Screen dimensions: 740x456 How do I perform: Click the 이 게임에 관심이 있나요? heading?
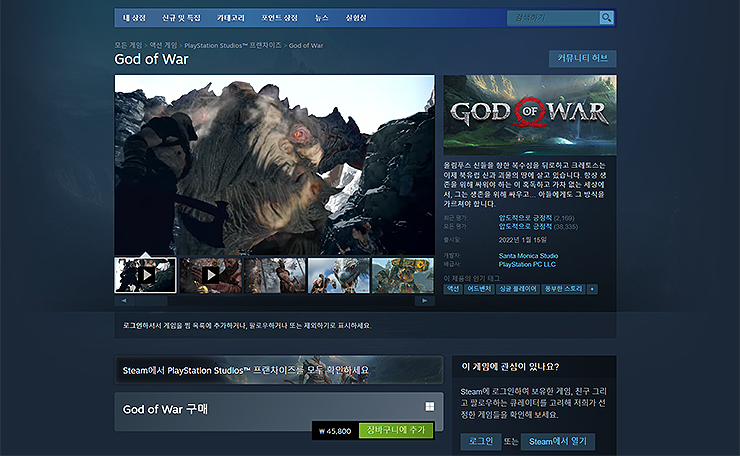[510, 367]
